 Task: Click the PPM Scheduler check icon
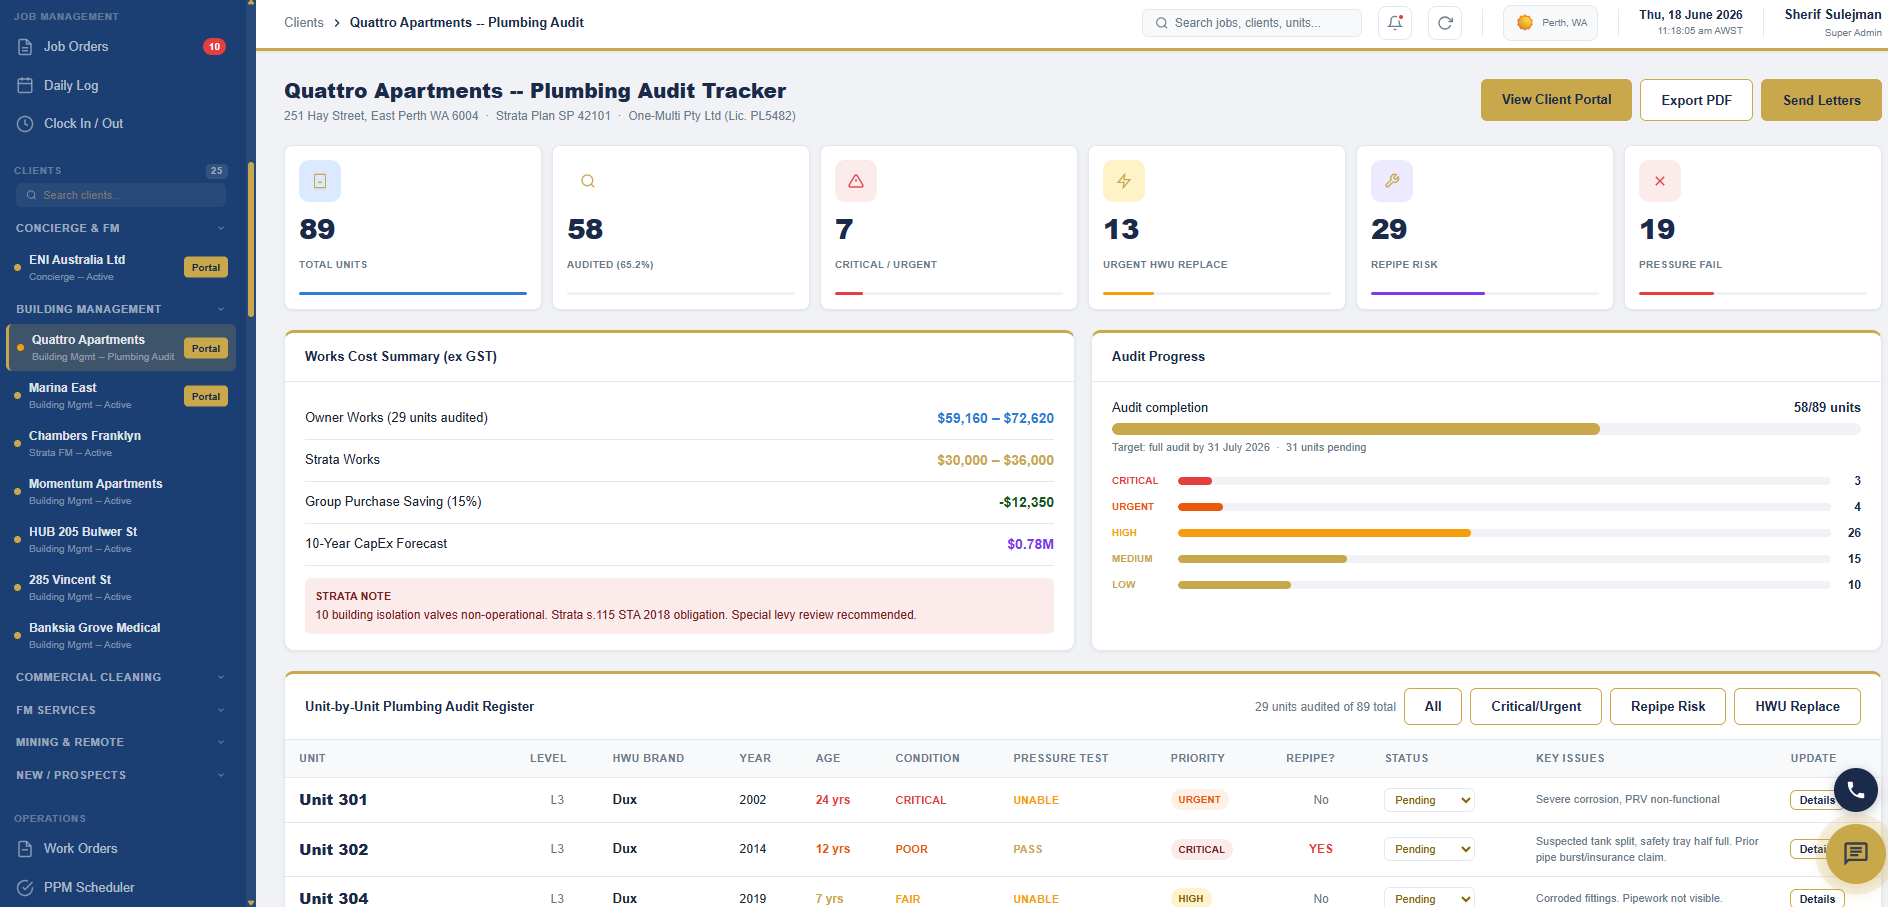tap(25, 887)
